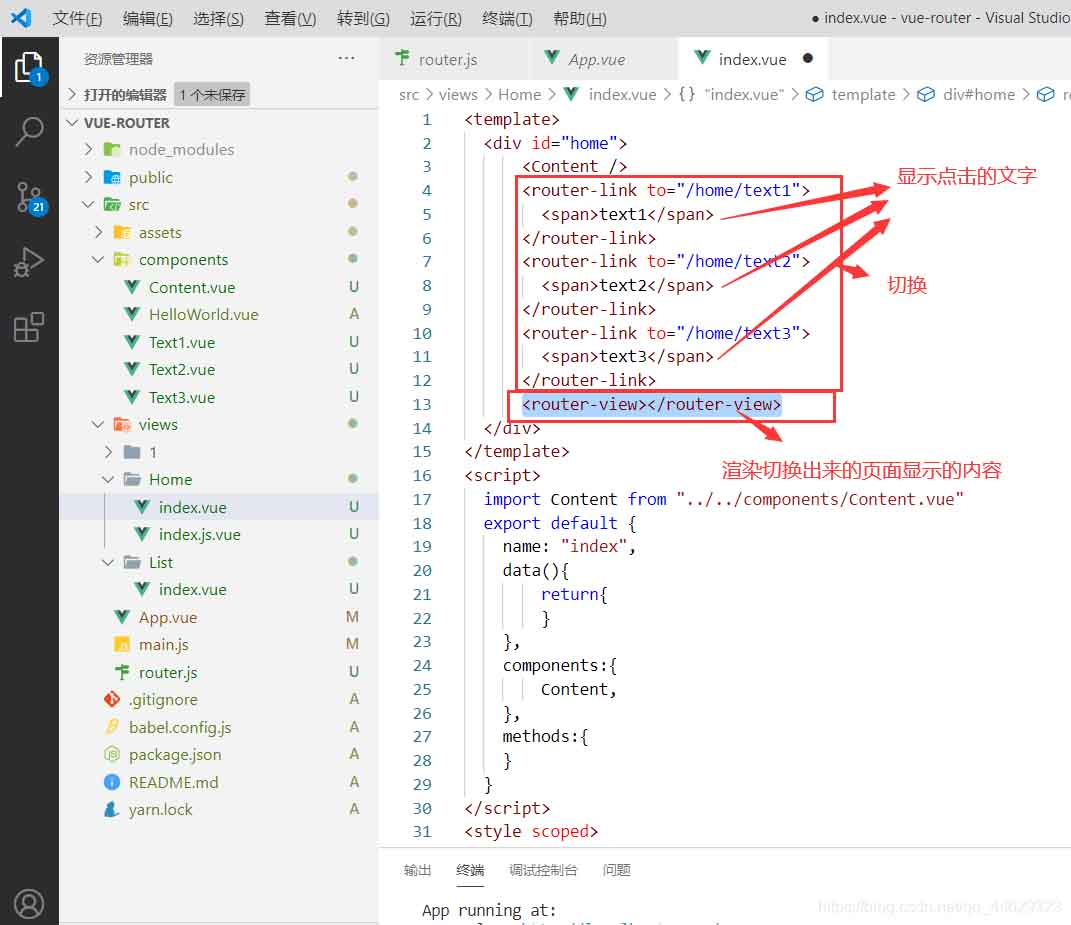
Task: Click the router.js file icon in tree
Action: [x=122, y=672]
